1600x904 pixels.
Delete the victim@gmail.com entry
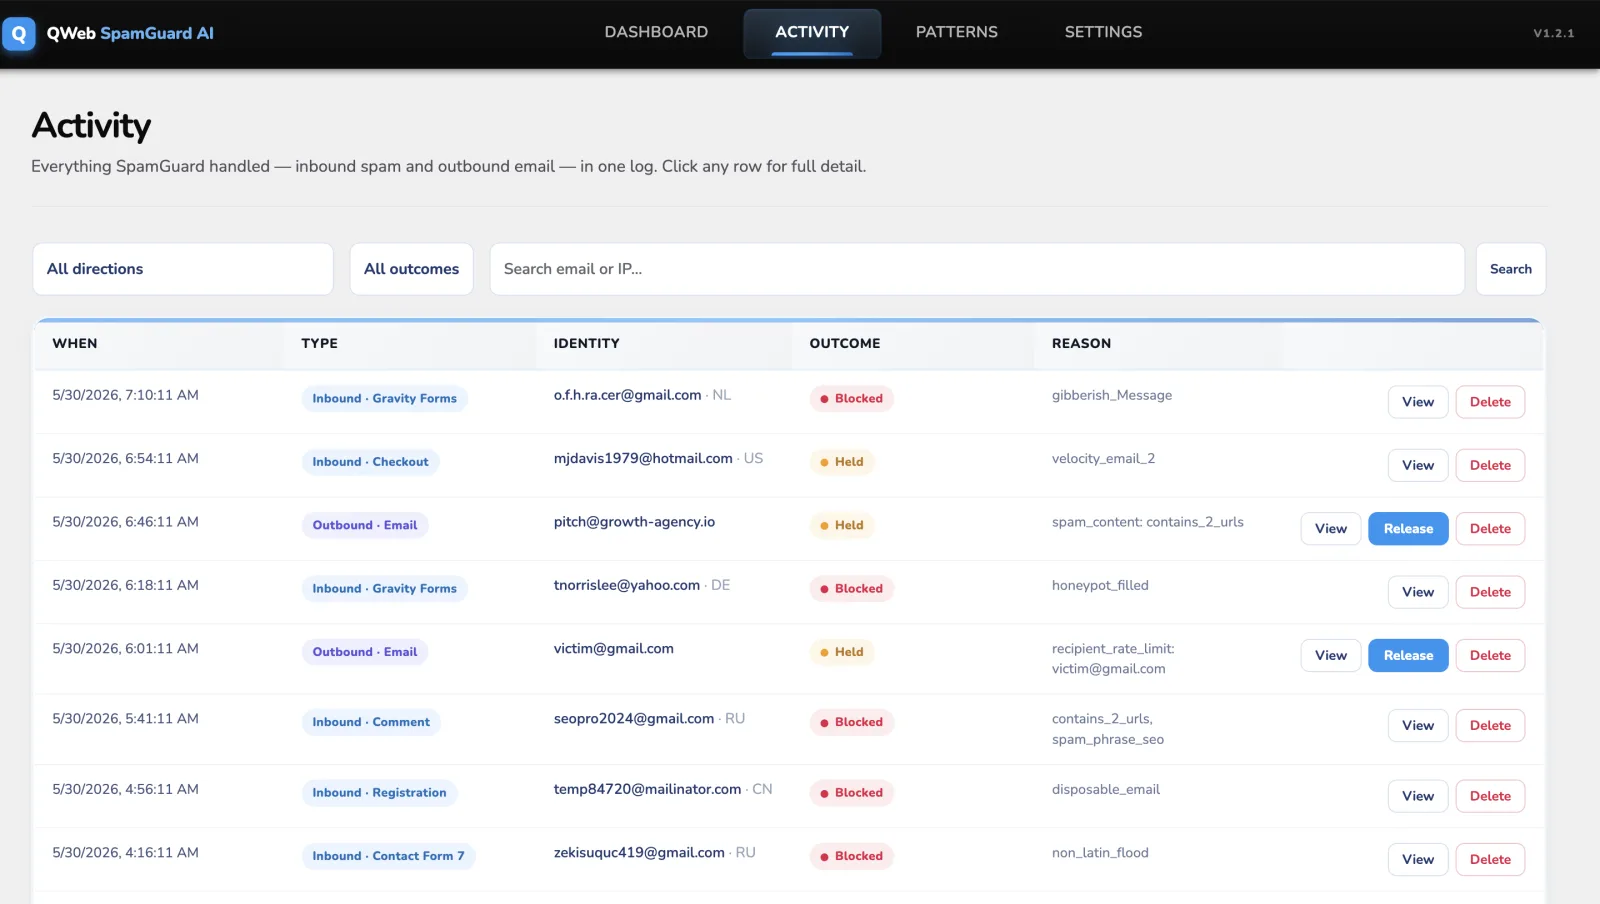click(x=1490, y=656)
